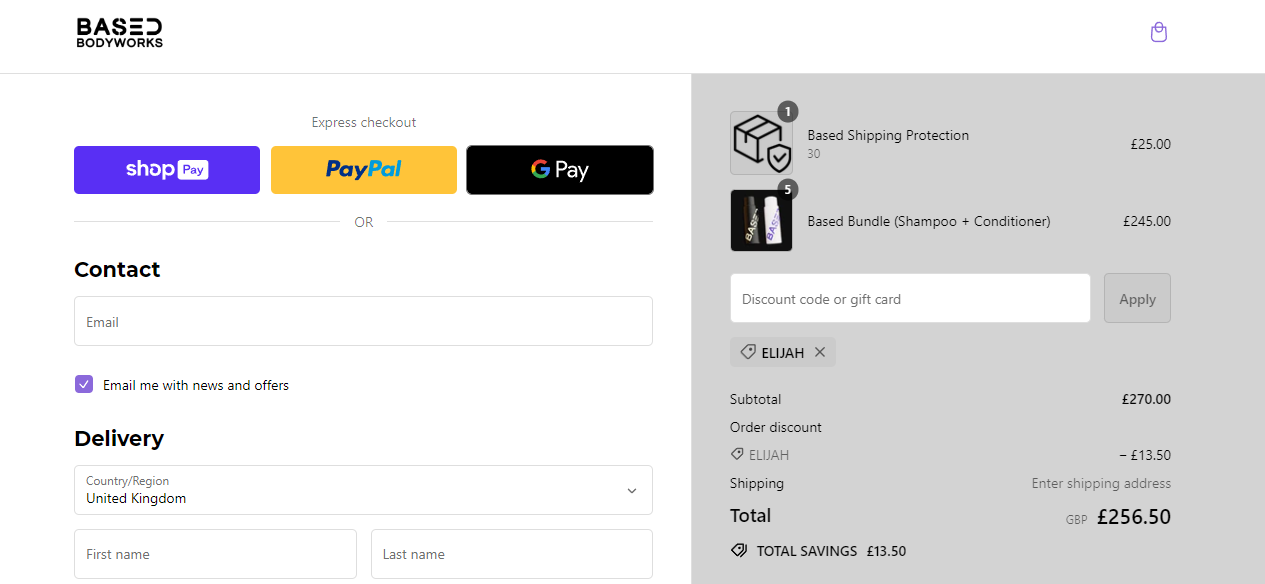Select the First name field

coord(215,554)
